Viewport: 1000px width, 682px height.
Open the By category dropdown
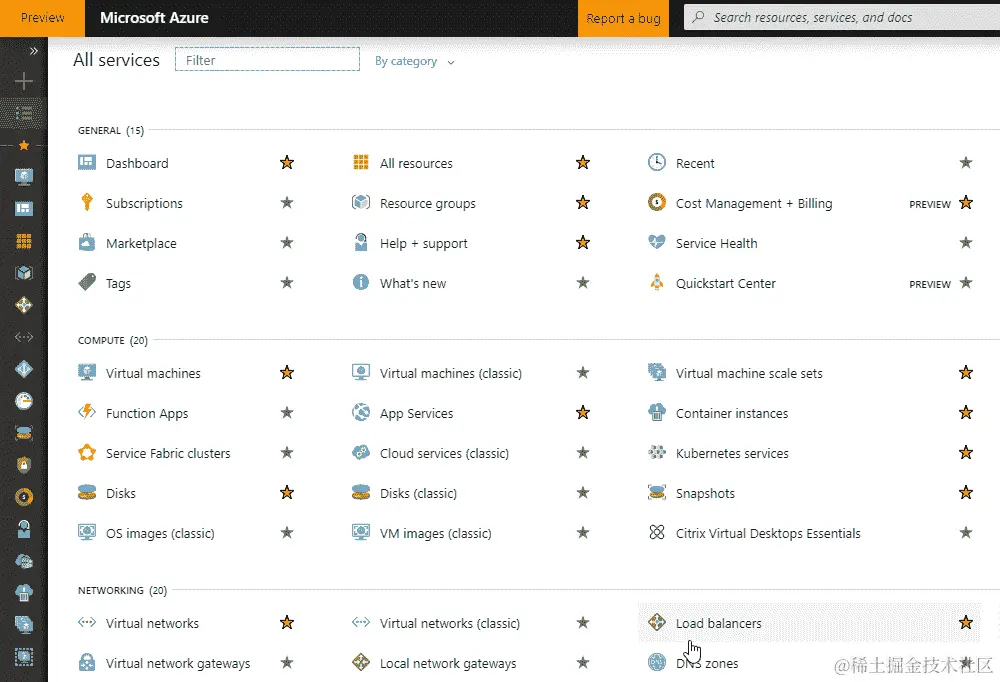[415, 61]
